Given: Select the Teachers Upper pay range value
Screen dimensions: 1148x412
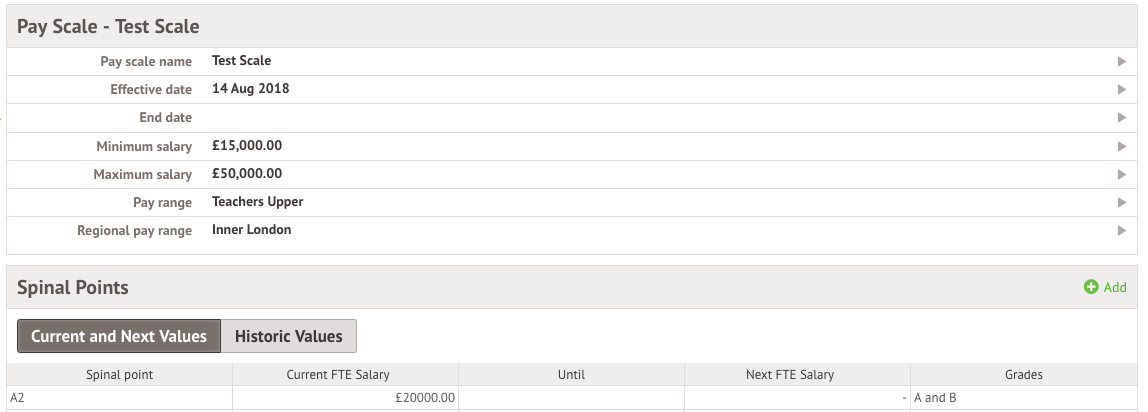Looking at the screenshot, I should pos(258,201).
